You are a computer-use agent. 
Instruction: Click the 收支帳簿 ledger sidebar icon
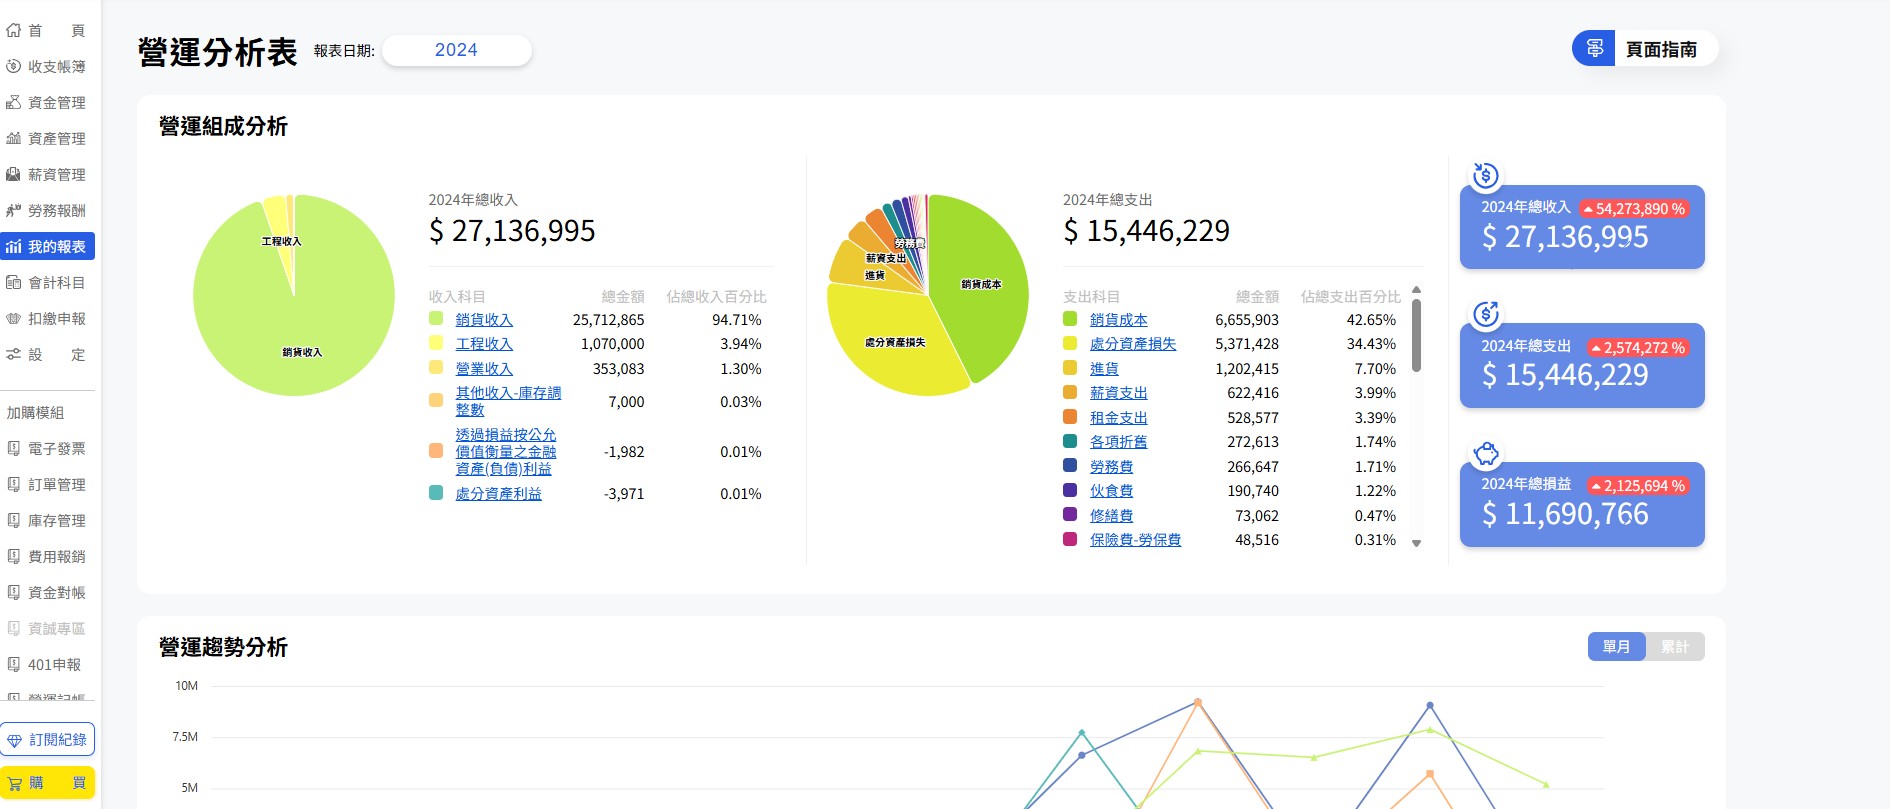pos(13,67)
